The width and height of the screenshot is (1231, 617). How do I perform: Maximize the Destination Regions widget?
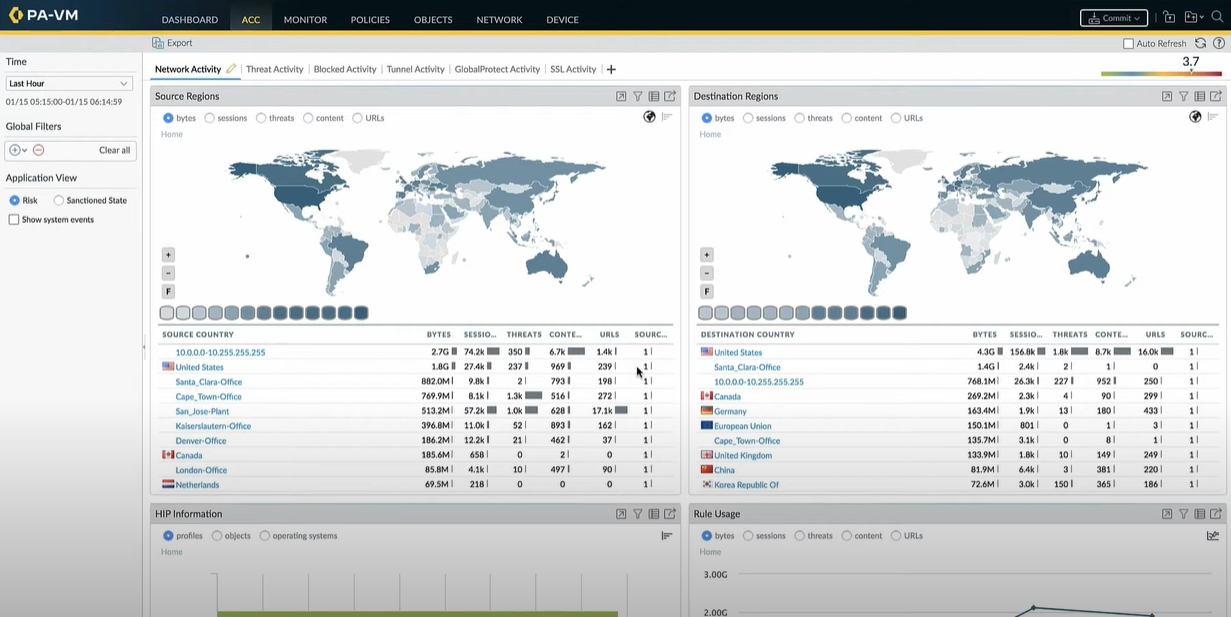pos(1167,96)
